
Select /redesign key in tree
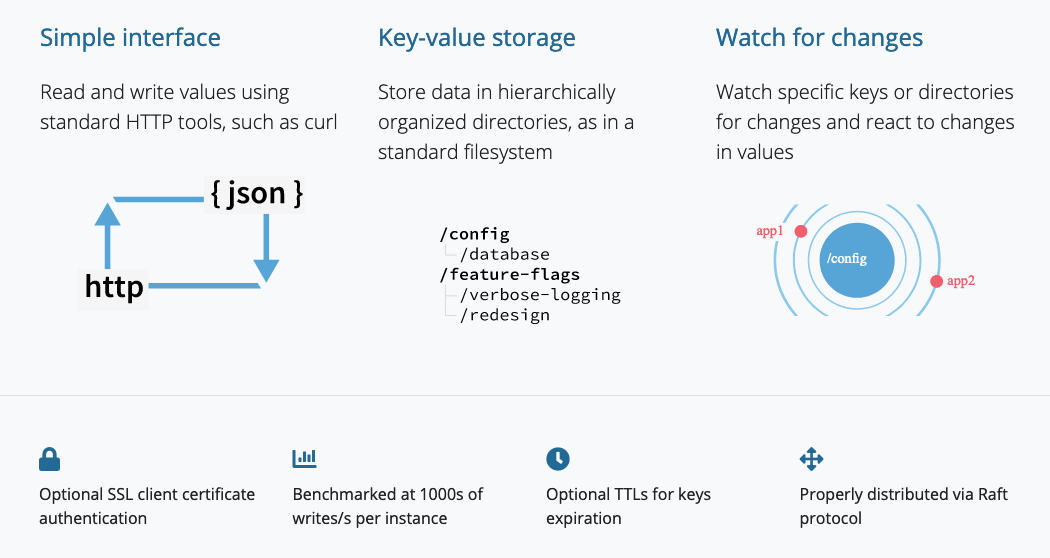click(x=504, y=314)
